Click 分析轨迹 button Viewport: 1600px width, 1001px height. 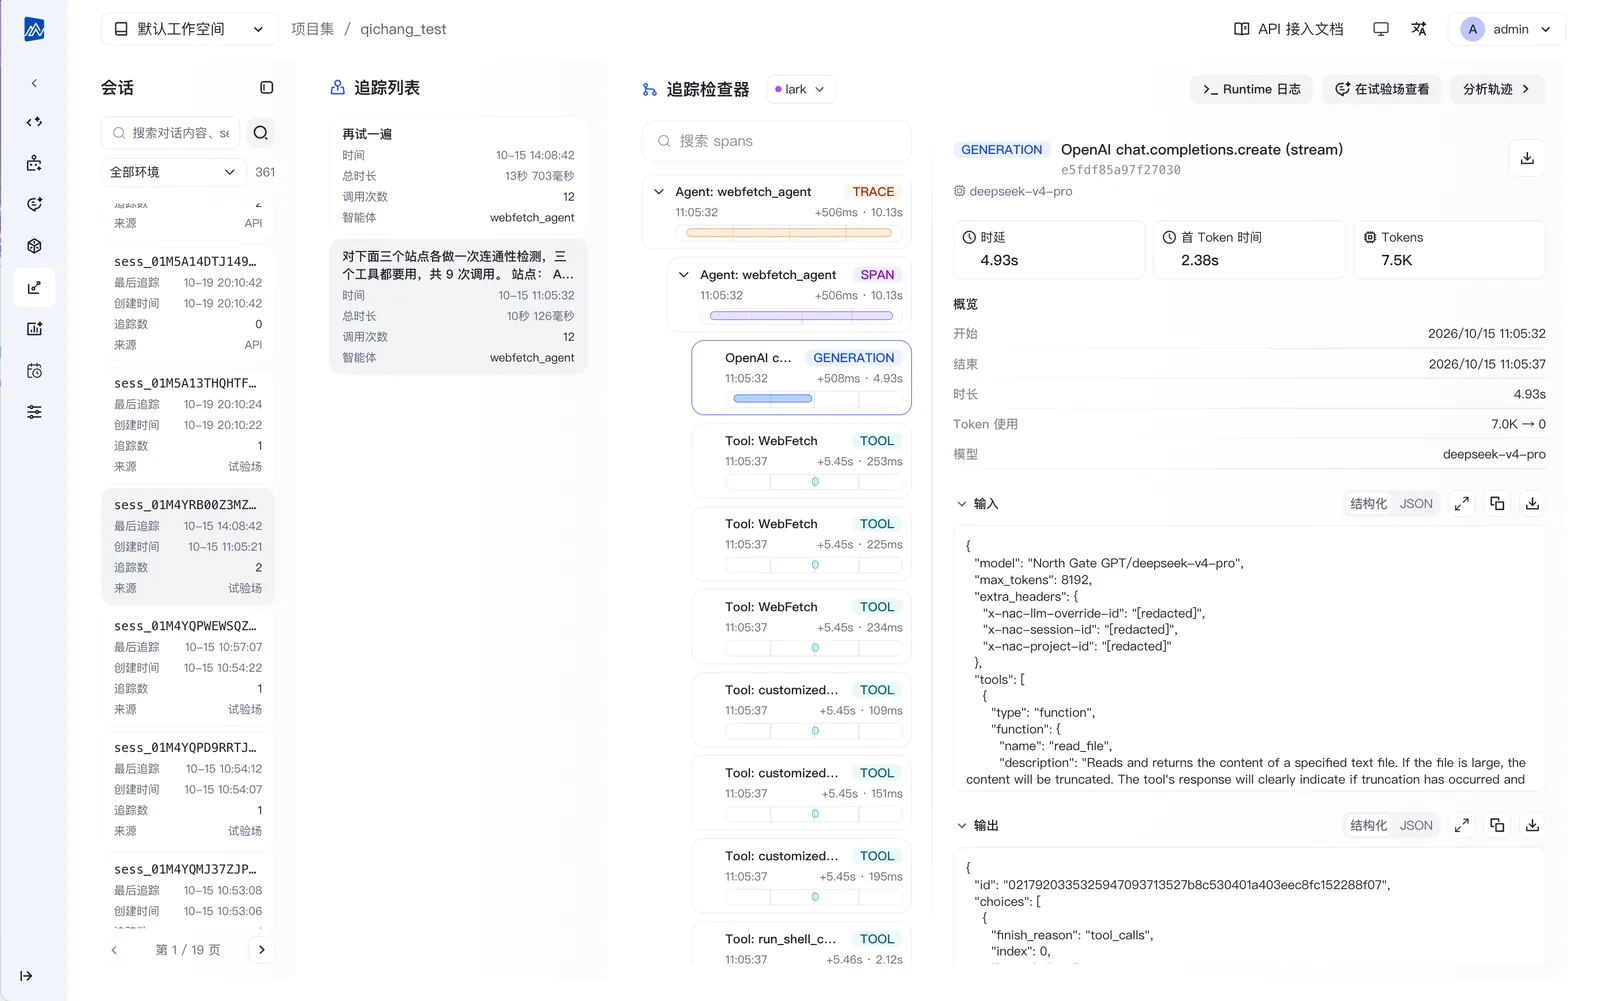click(1497, 89)
